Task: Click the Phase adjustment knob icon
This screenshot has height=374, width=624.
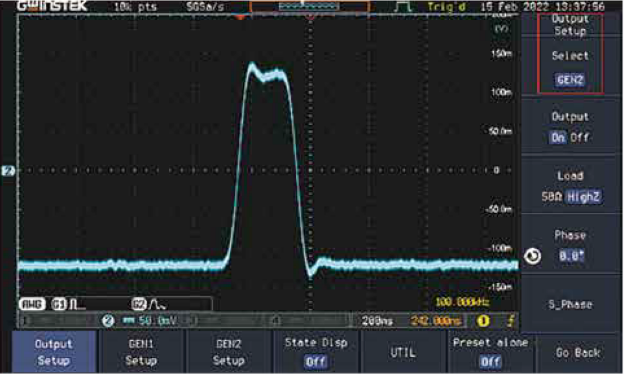Action: 532,256
